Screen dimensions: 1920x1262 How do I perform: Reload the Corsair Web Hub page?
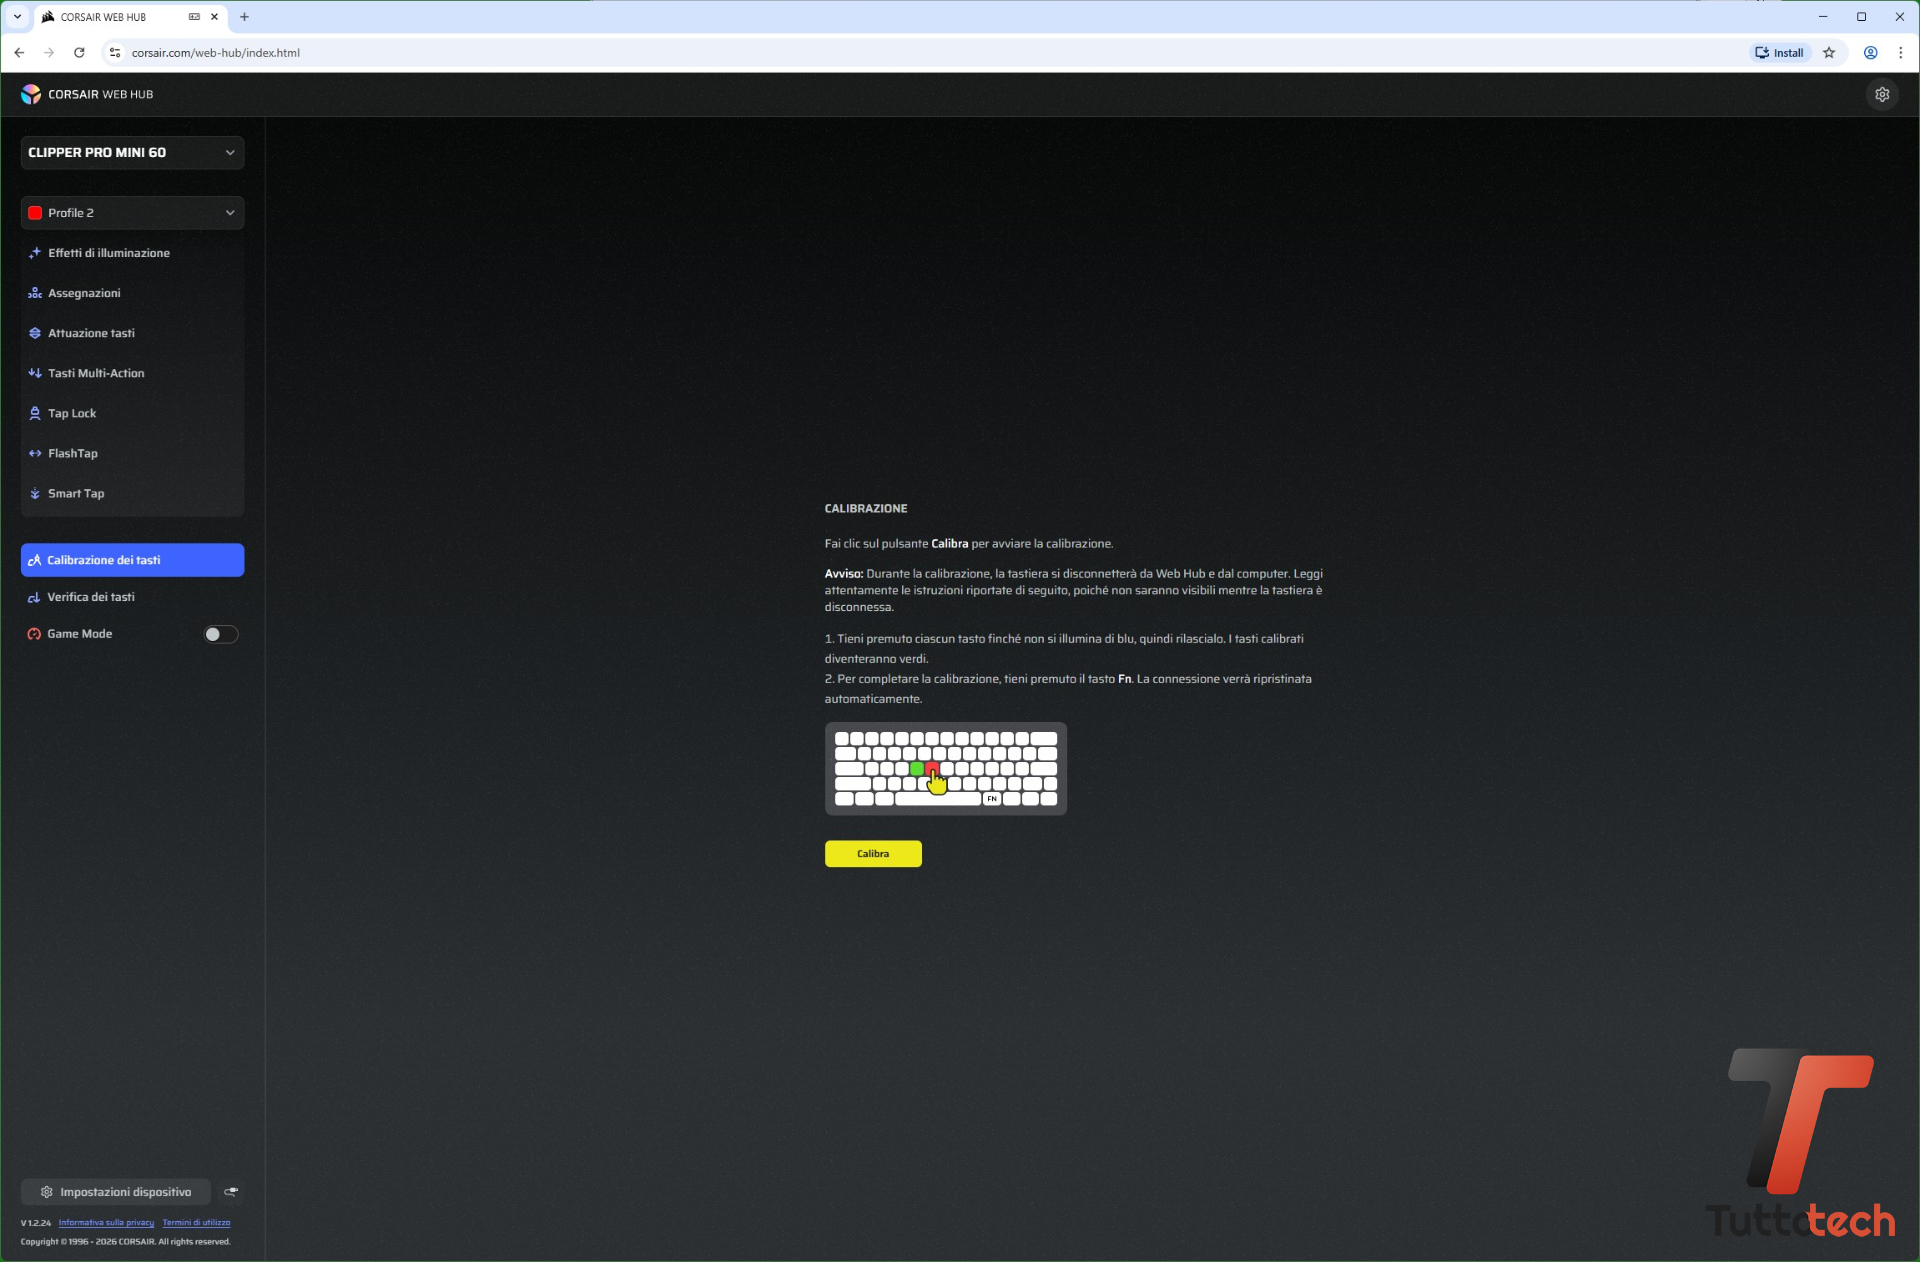79,53
